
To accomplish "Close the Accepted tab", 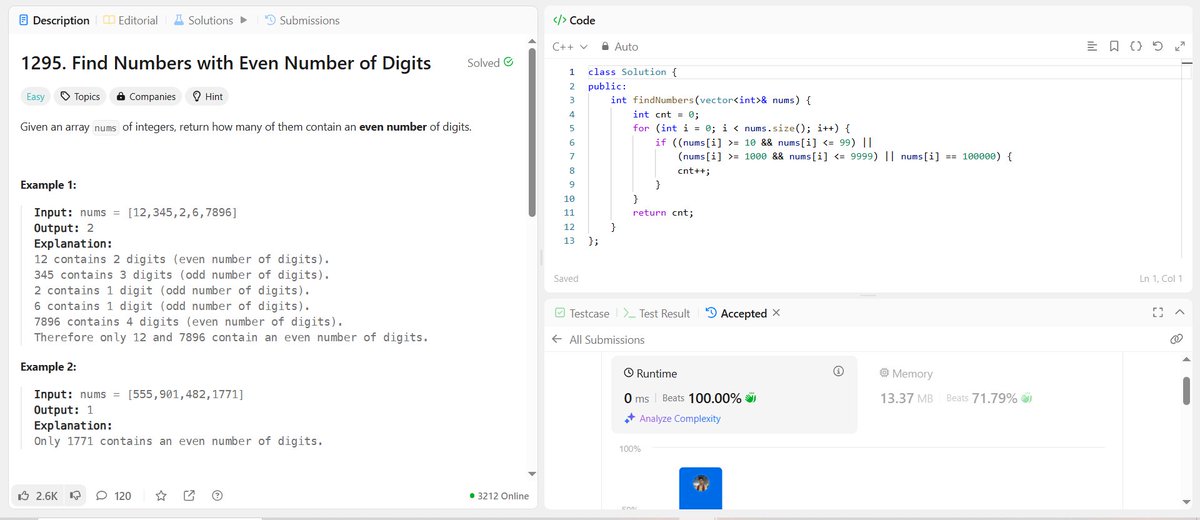I will tap(777, 313).
